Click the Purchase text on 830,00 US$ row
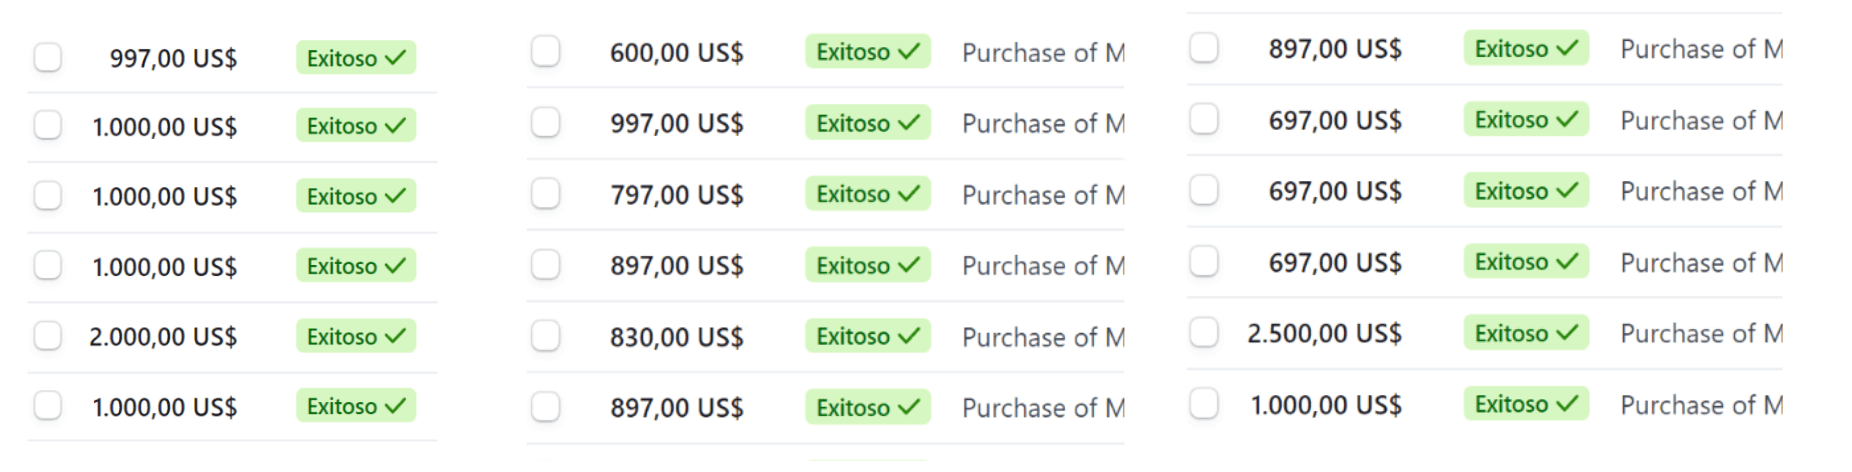 pyautogui.click(x=1042, y=337)
